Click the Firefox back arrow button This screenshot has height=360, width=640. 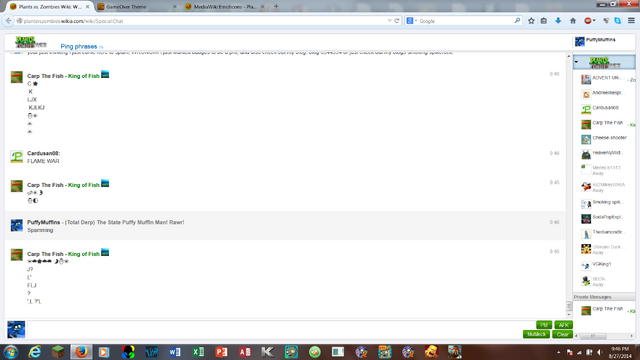click(9, 20)
